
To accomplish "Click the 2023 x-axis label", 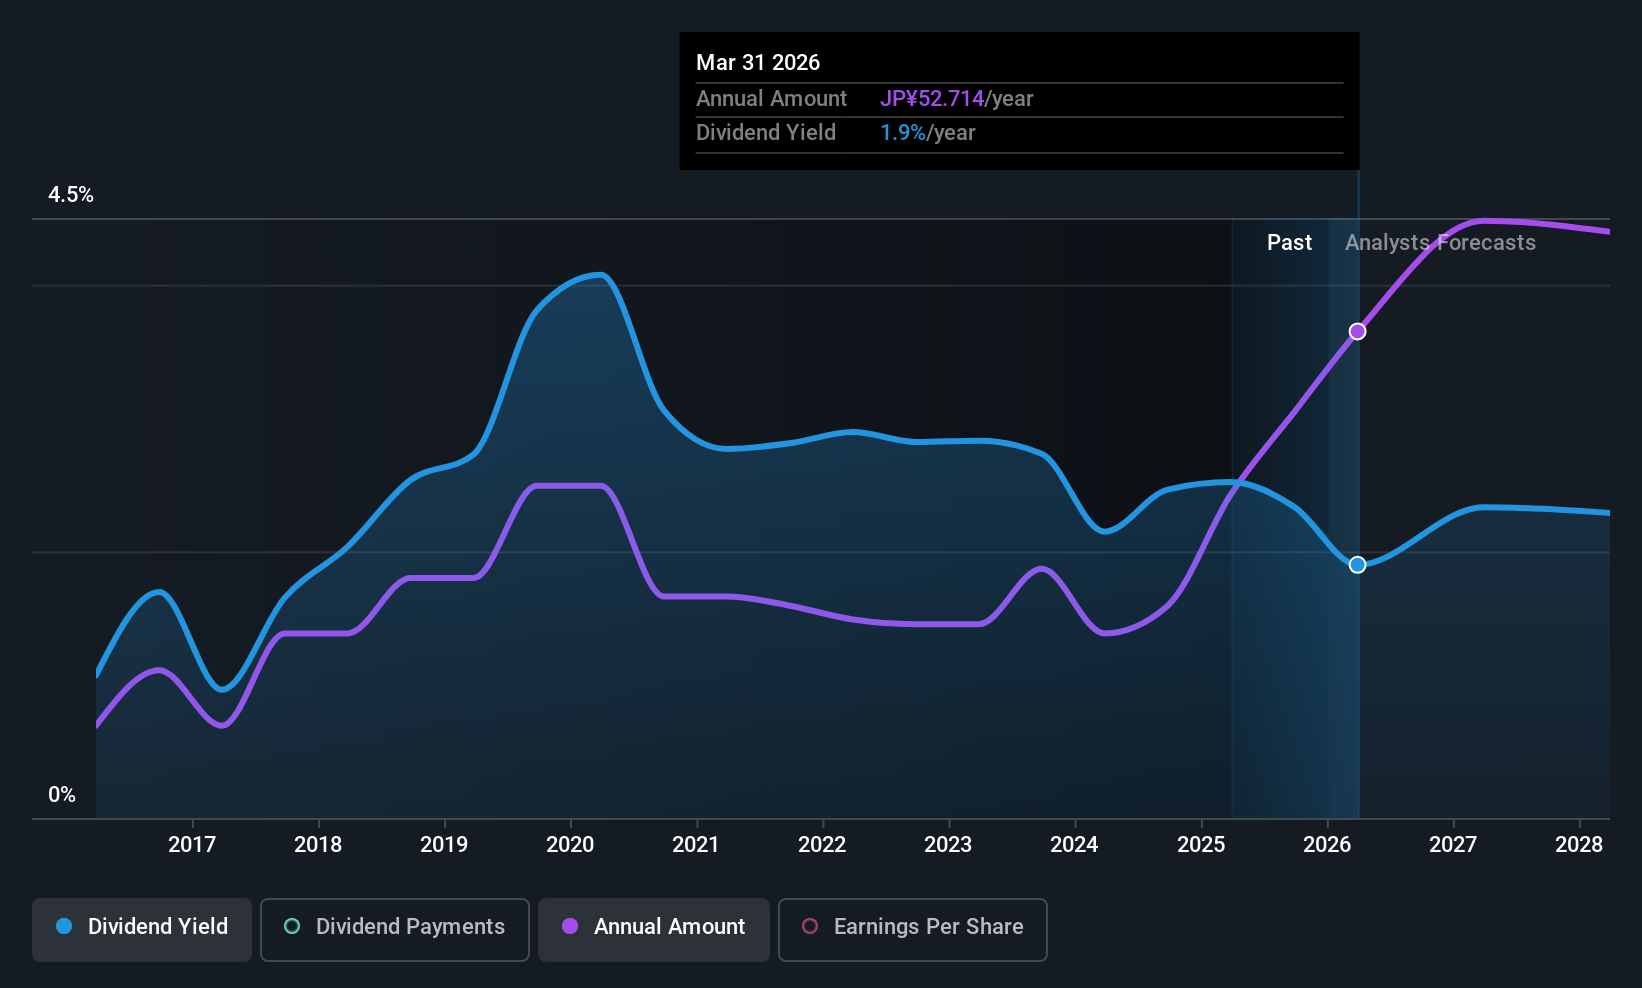I will [948, 845].
